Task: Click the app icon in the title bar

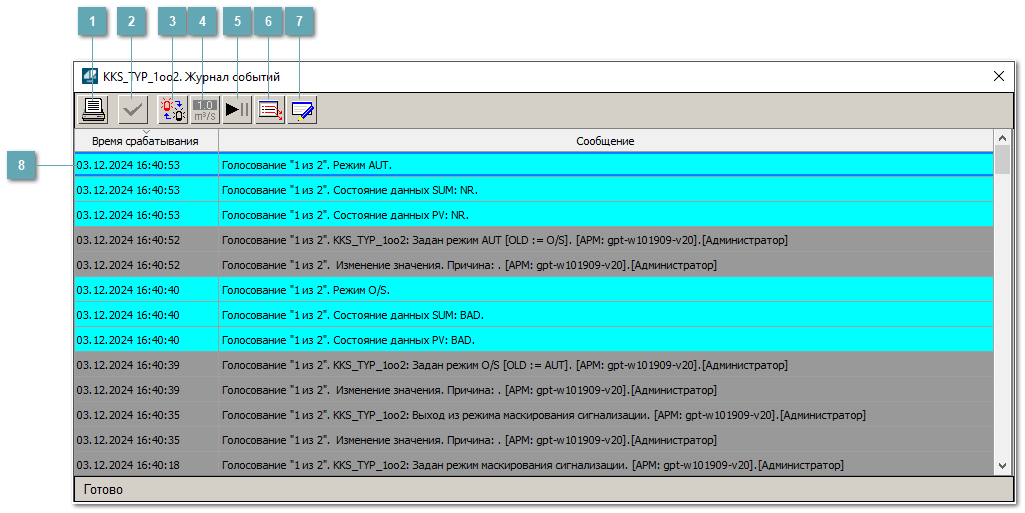Action: coord(90,77)
